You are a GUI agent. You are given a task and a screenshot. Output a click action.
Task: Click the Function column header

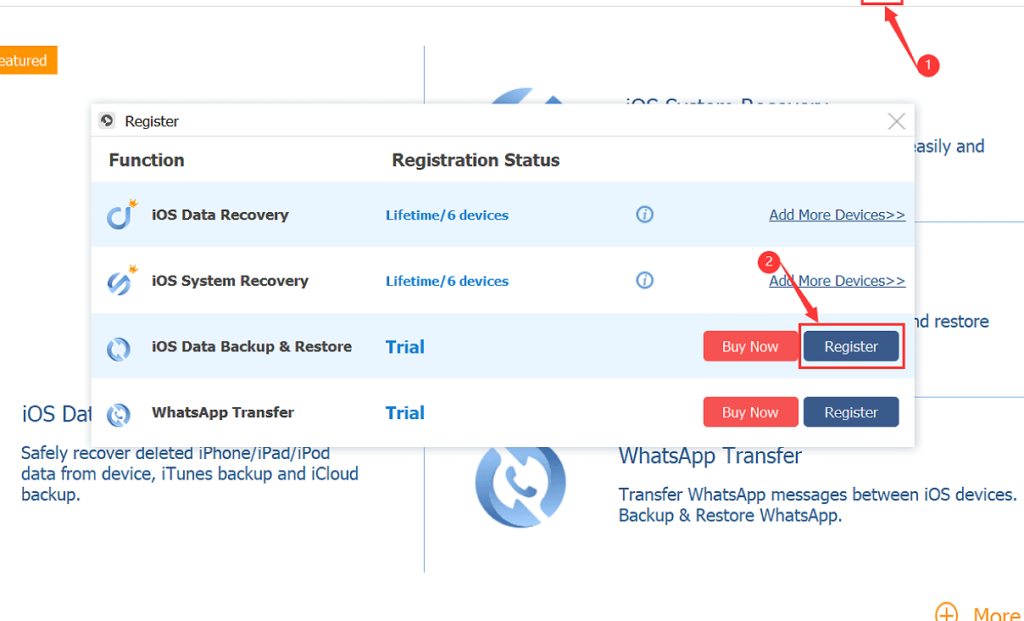point(146,160)
